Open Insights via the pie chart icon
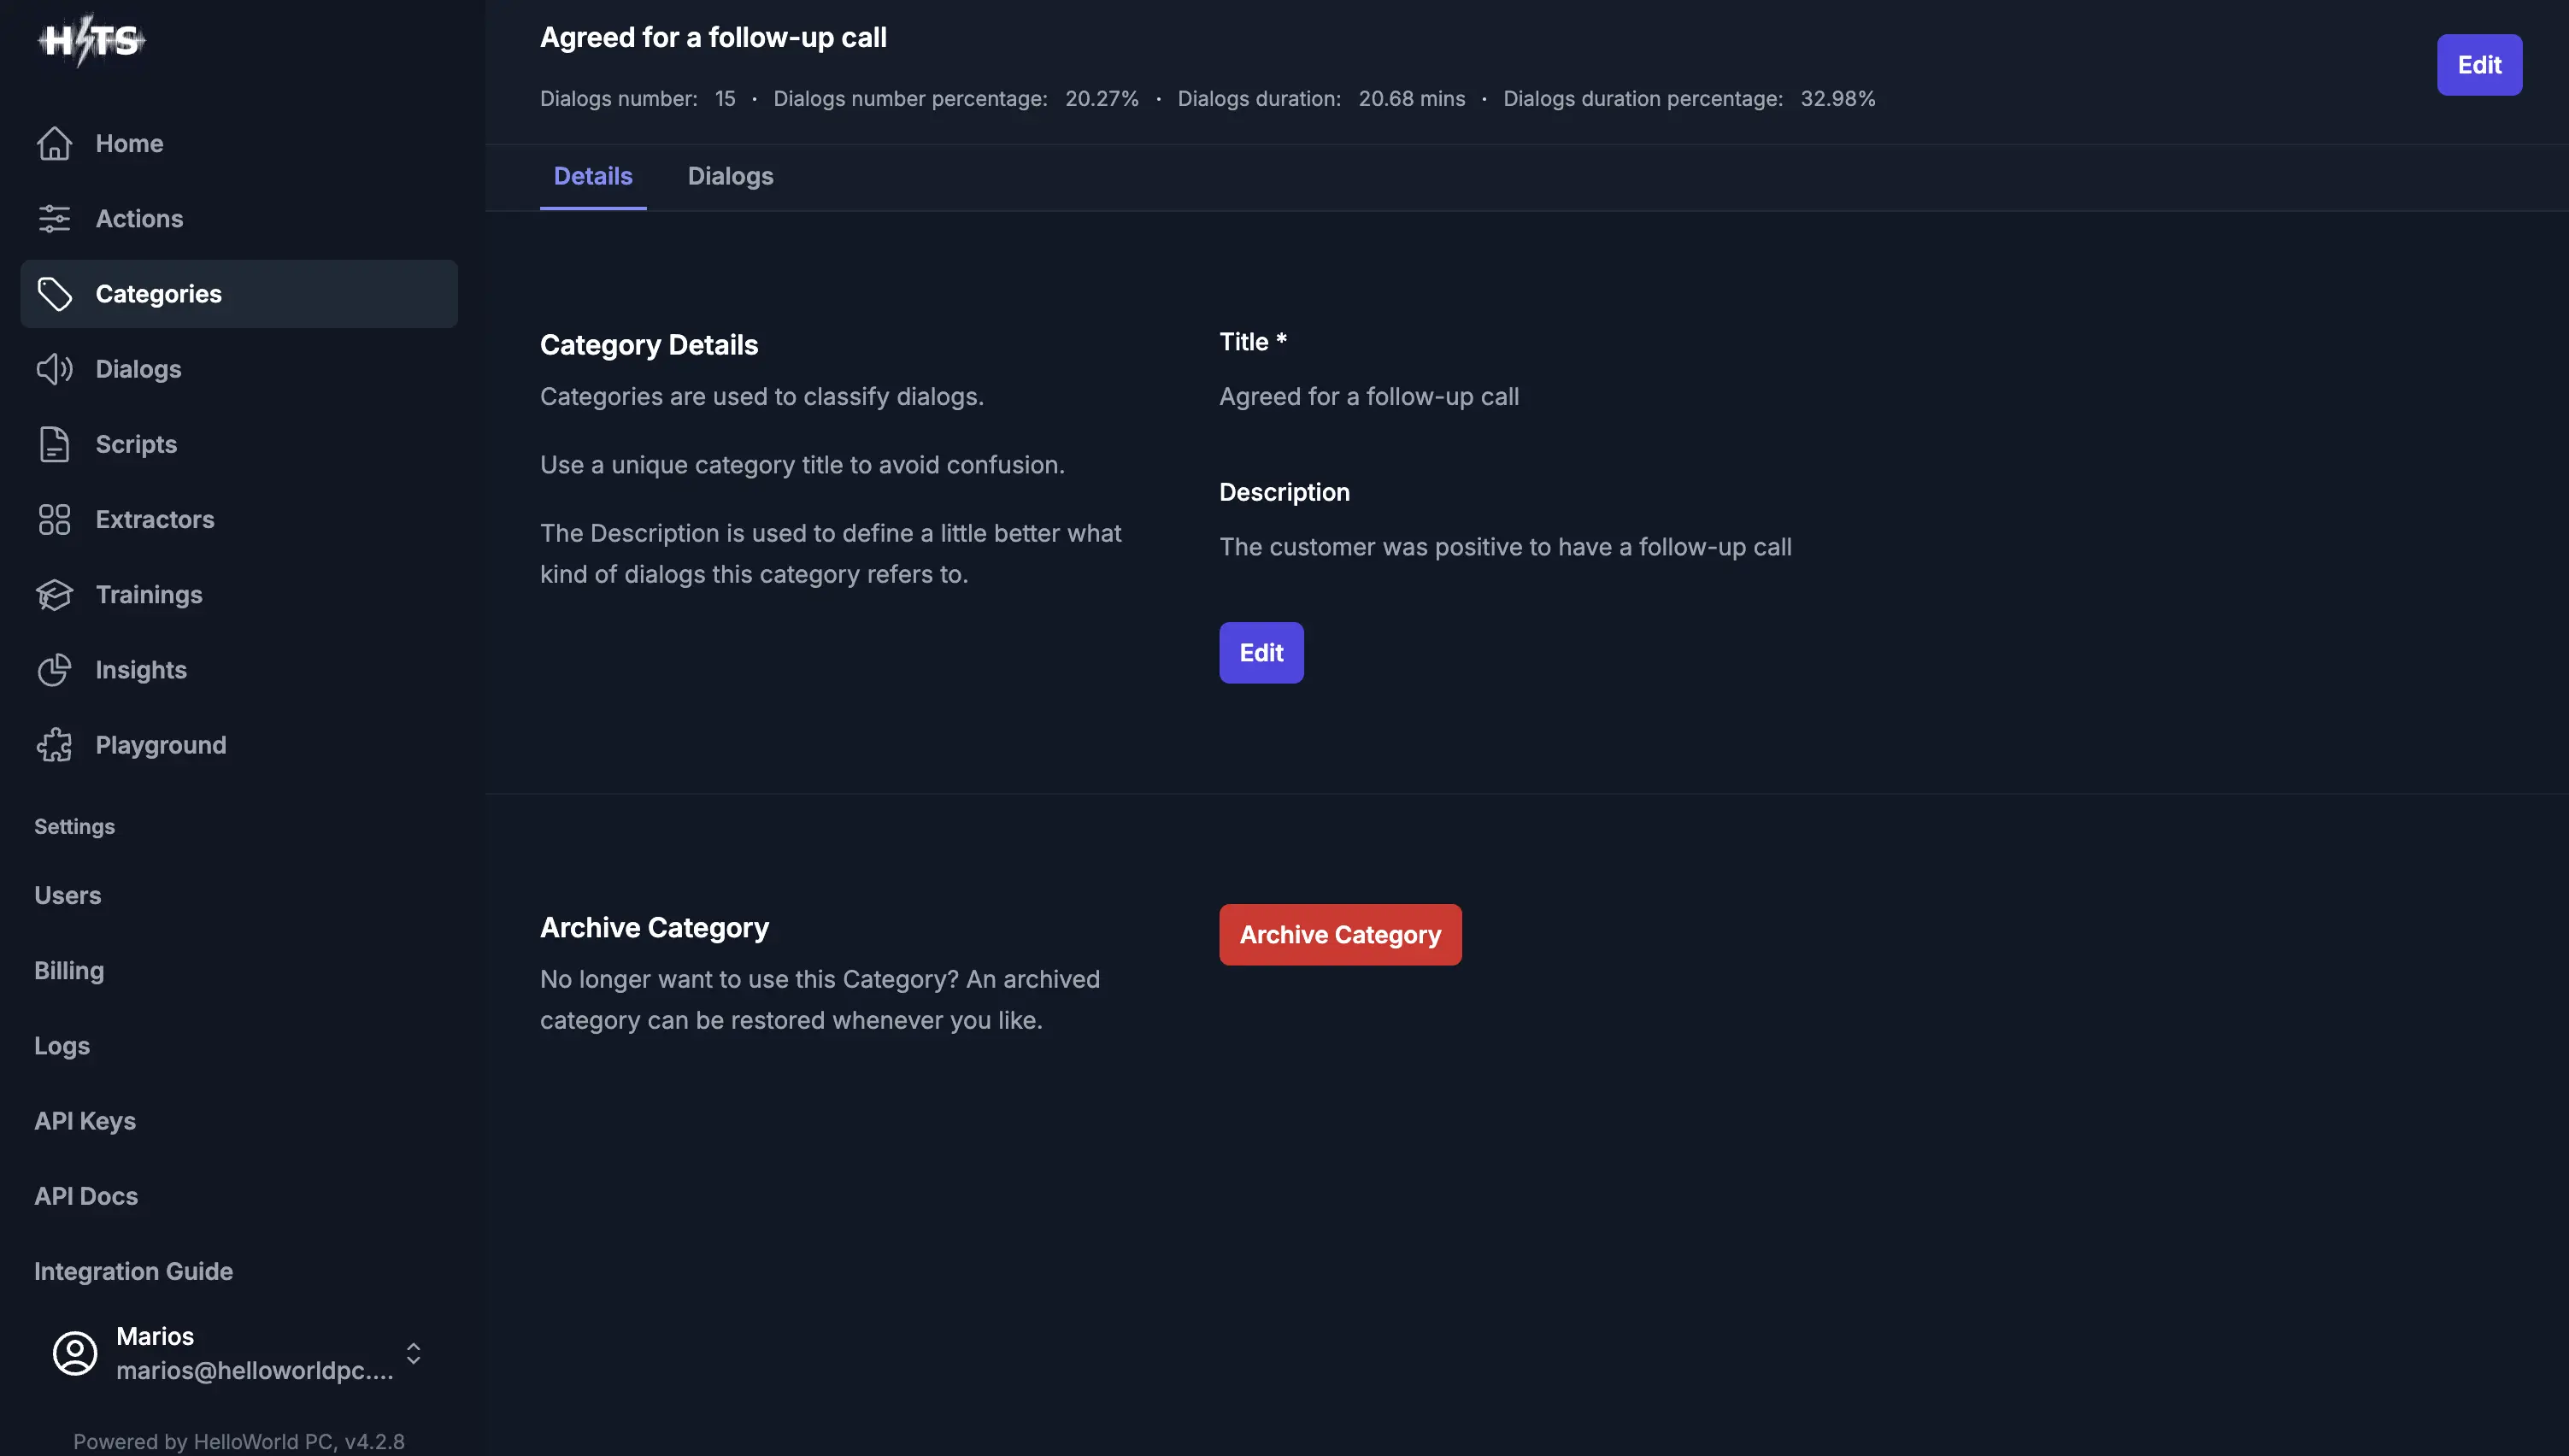2569x1456 pixels. point(54,670)
